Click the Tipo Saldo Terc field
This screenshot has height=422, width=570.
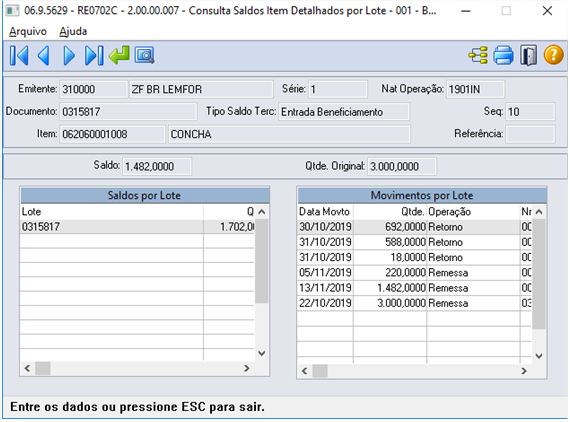click(344, 112)
